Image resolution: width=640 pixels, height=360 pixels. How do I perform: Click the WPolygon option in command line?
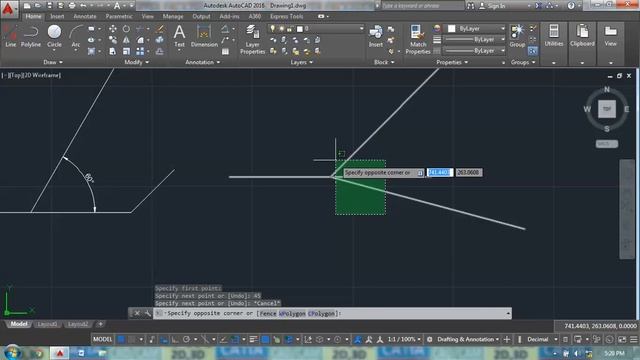(292, 313)
